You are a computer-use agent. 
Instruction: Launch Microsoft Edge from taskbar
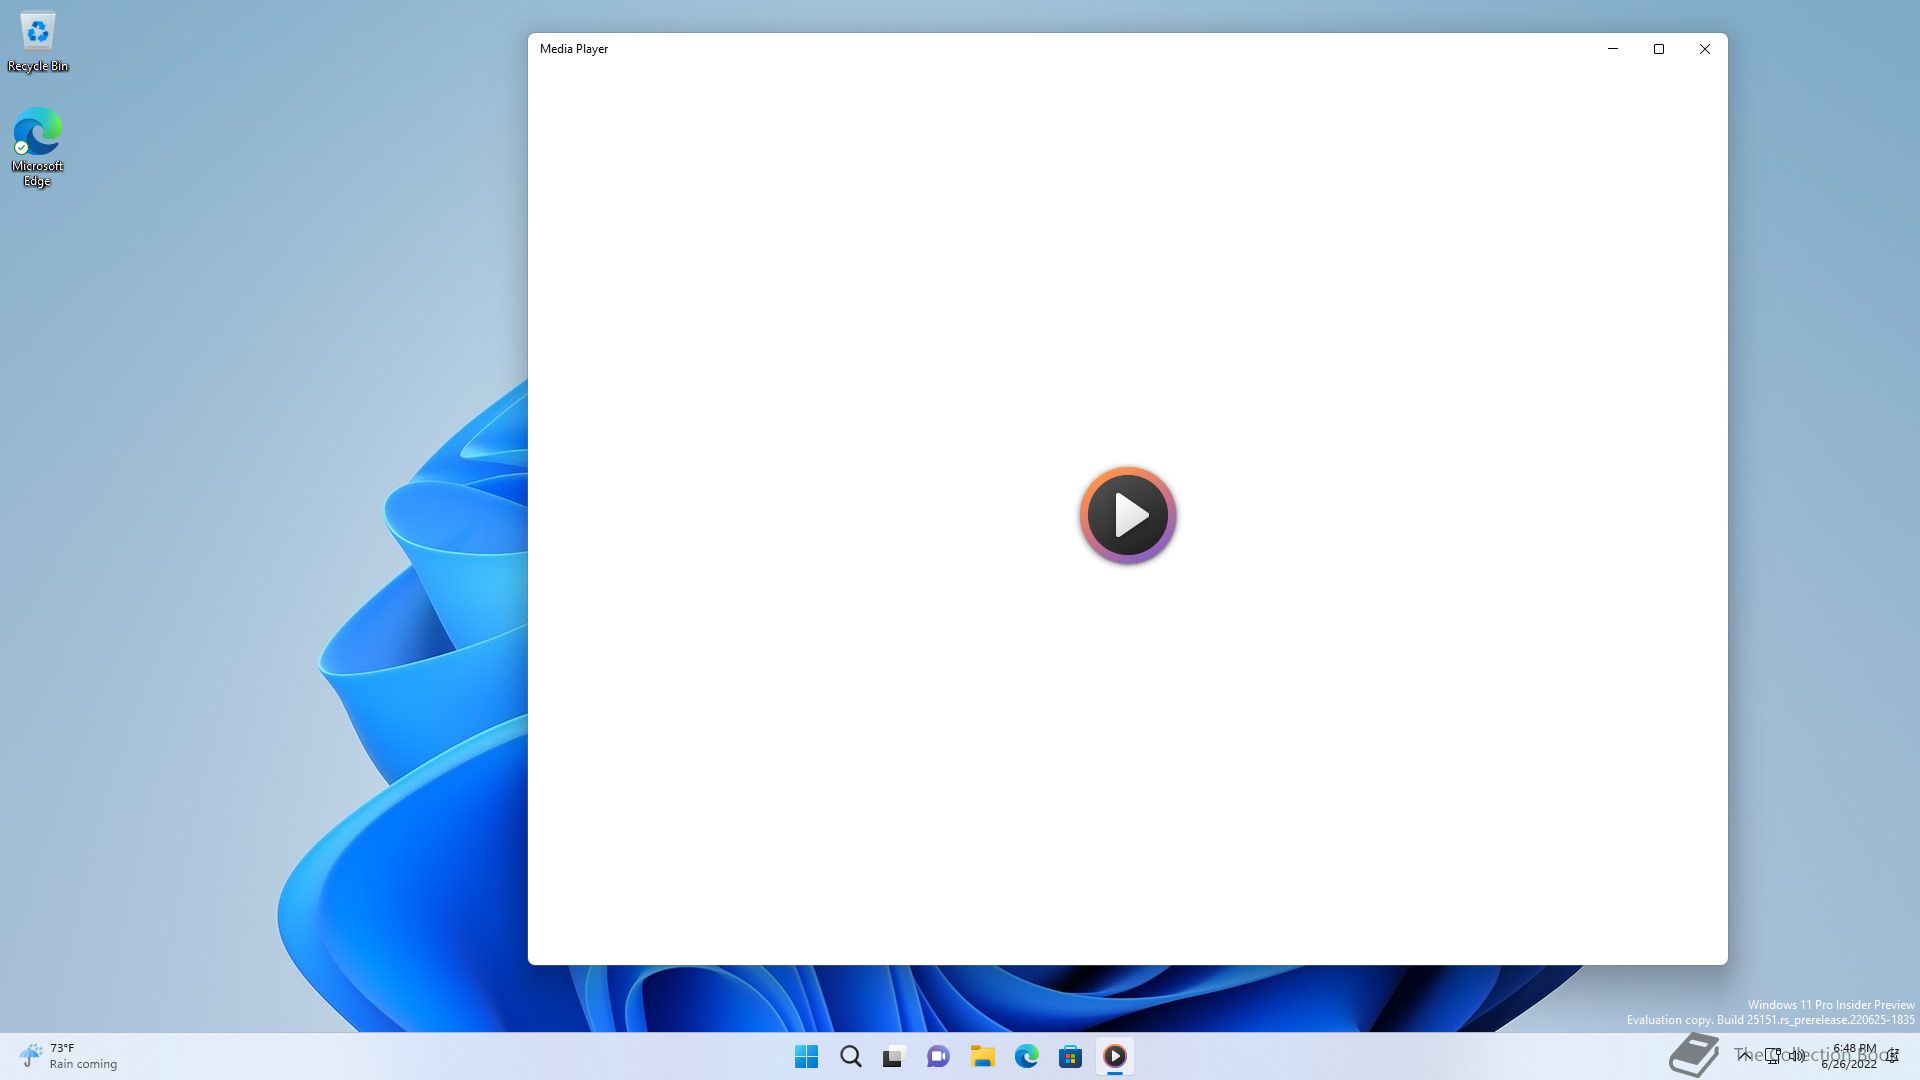[x=1026, y=1056]
